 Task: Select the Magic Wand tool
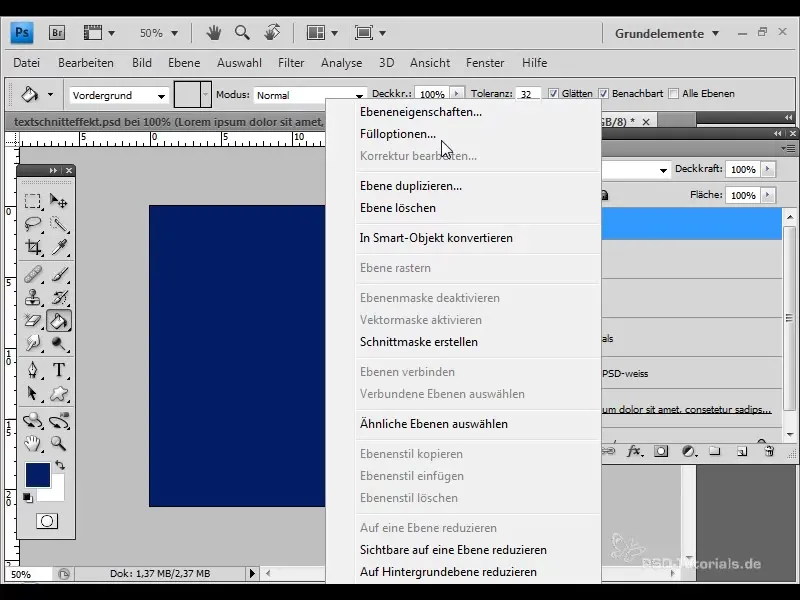click(59, 224)
